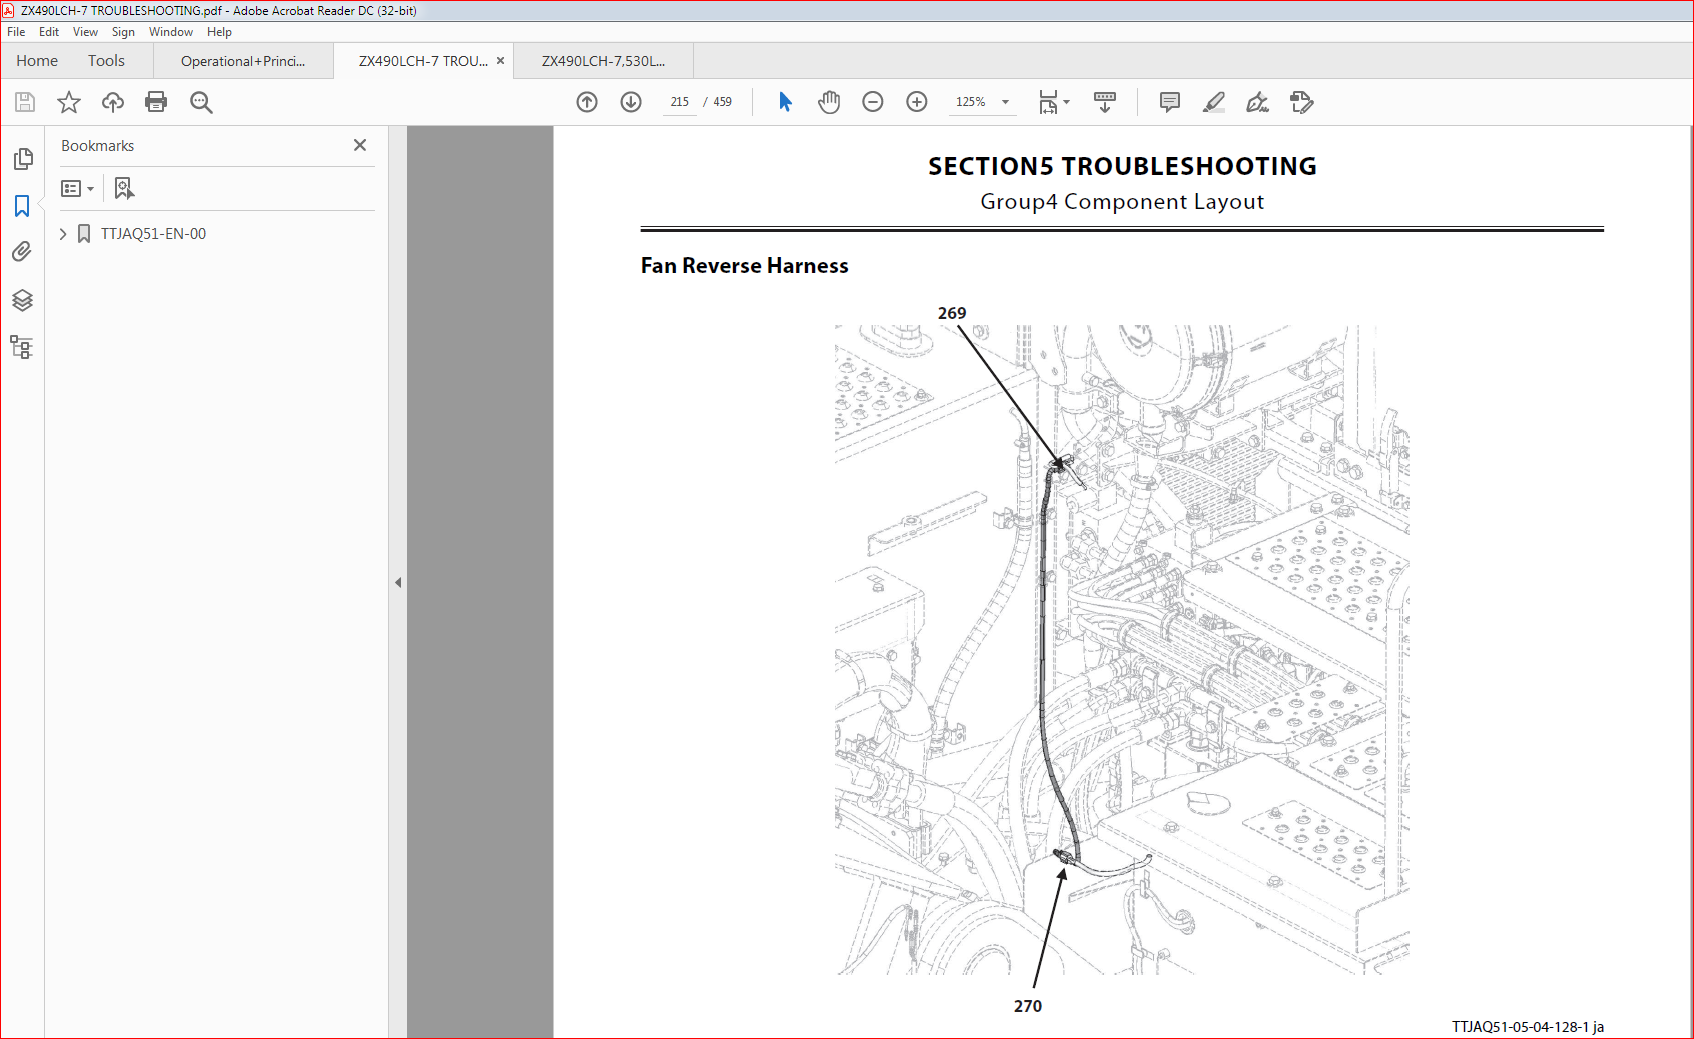Switch to Operational+Princi... document tab

pyautogui.click(x=243, y=61)
